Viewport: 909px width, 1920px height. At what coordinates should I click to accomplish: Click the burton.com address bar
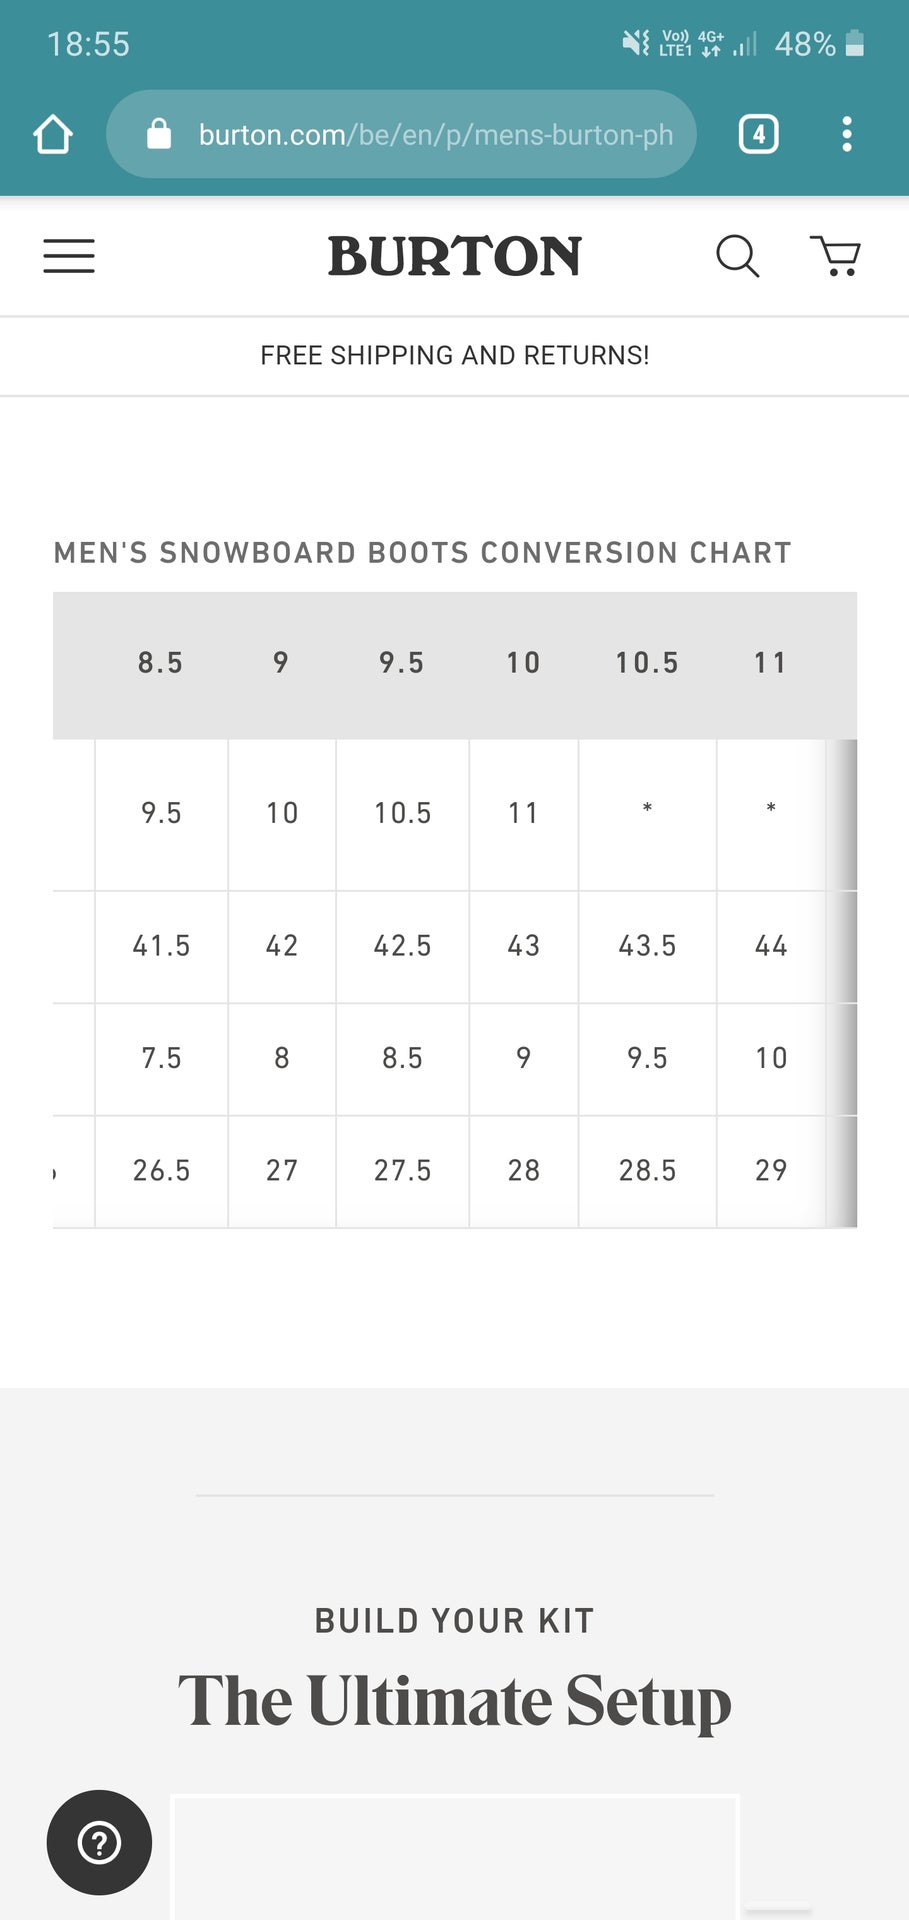[x=401, y=134]
